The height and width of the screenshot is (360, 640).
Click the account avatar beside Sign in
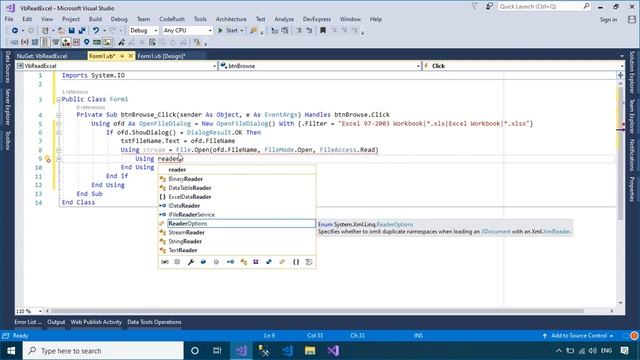(x=632, y=19)
